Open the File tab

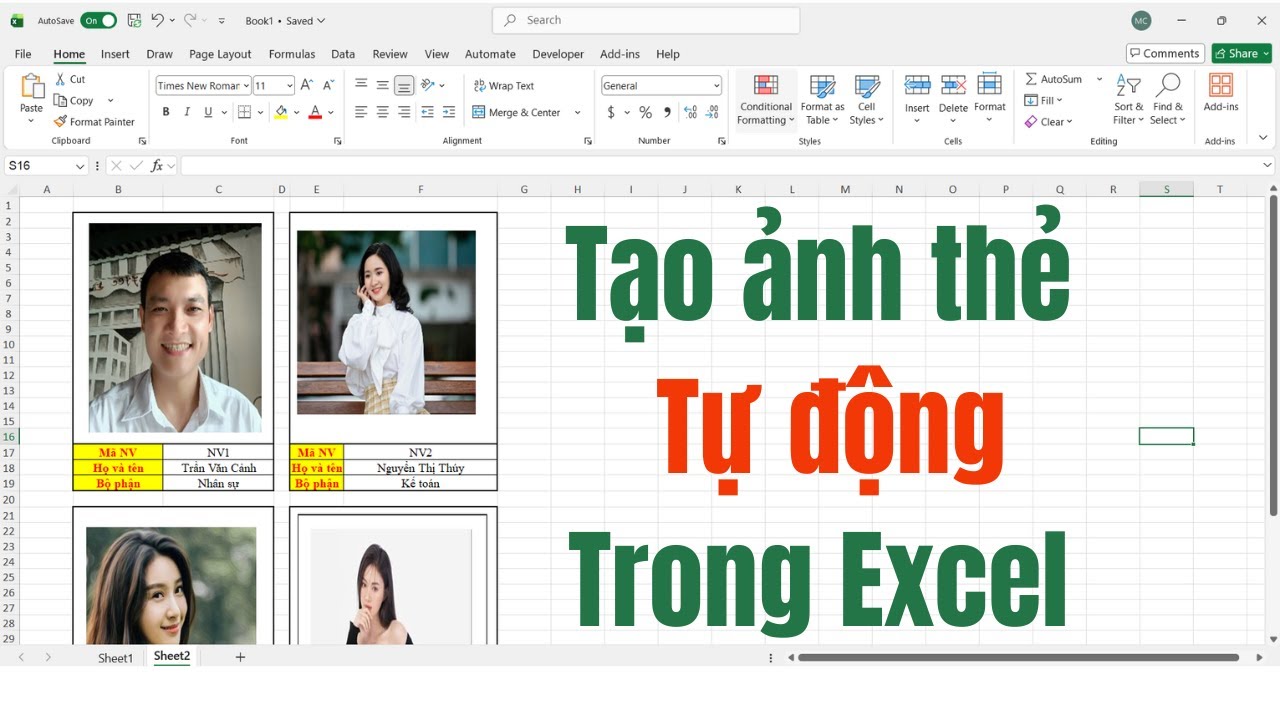(x=23, y=54)
